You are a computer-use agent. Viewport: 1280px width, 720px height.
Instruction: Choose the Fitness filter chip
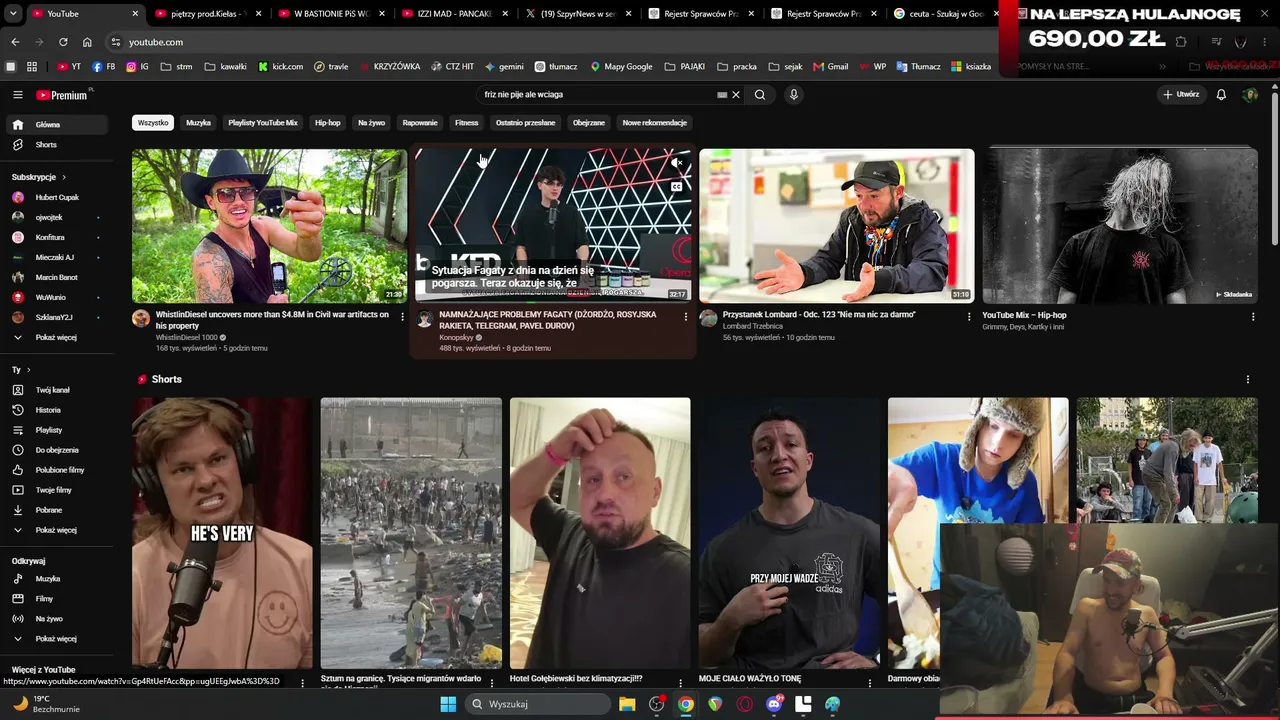467,123
